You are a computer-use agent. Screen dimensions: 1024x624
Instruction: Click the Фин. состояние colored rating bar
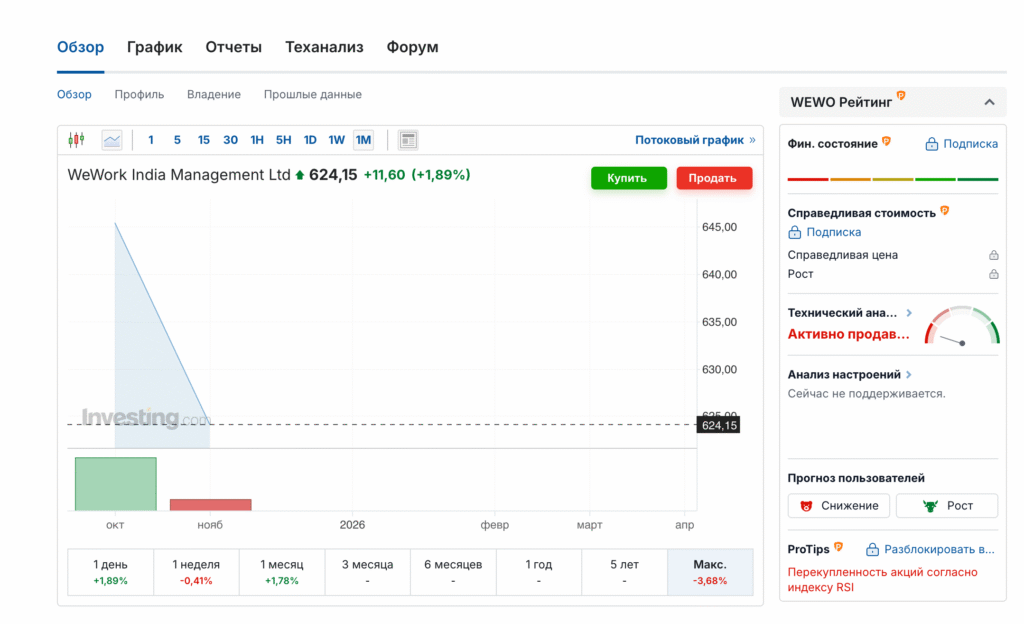(892, 179)
